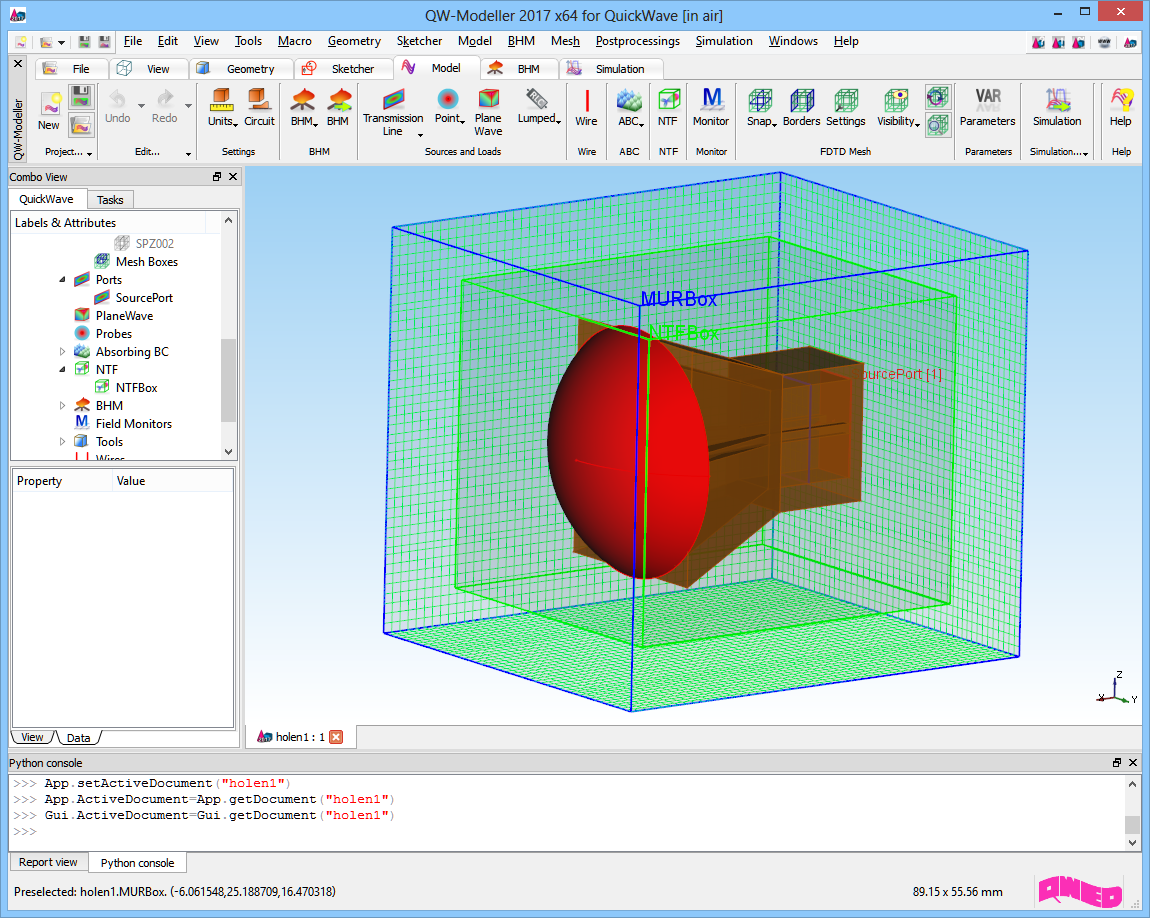
Task: Open the Undo history dropdown arrow
Action: tap(142, 106)
